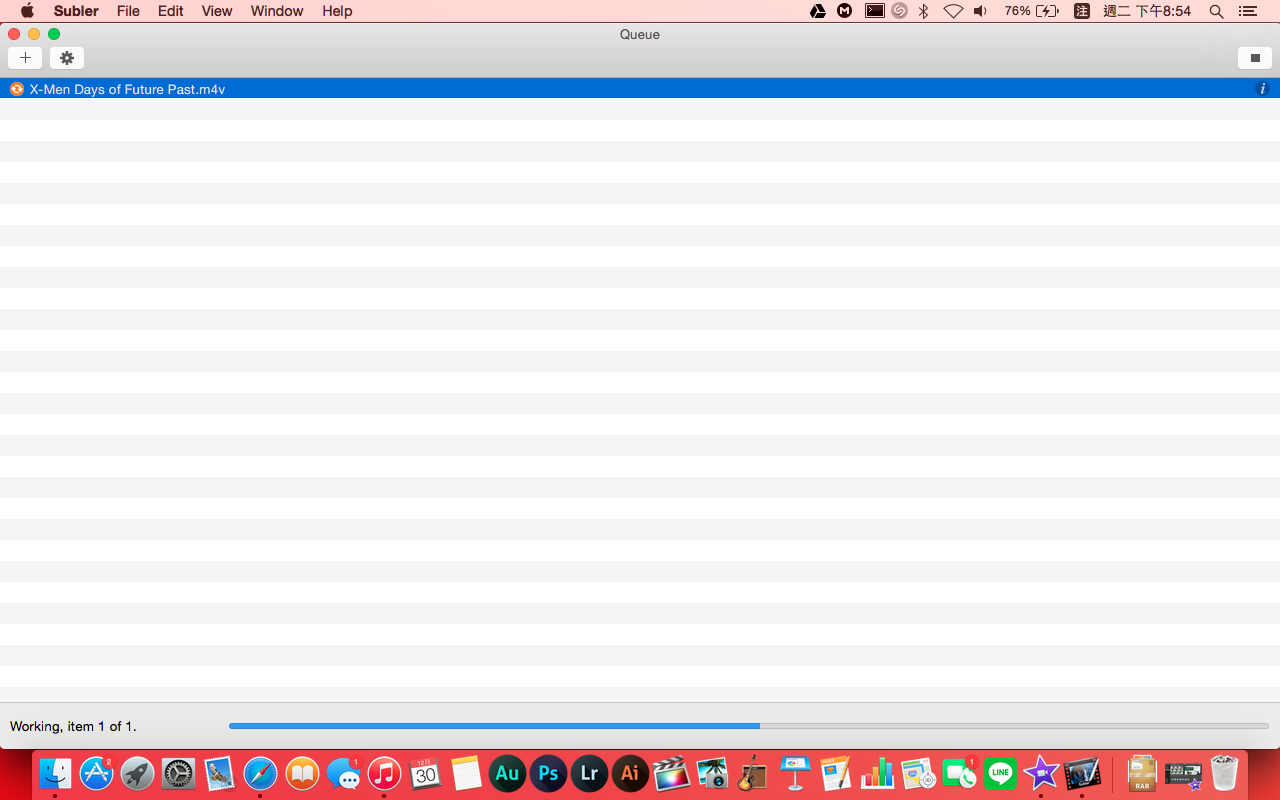Stop the queue with the stop button
The height and width of the screenshot is (800, 1280).
pyautogui.click(x=1255, y=58)
